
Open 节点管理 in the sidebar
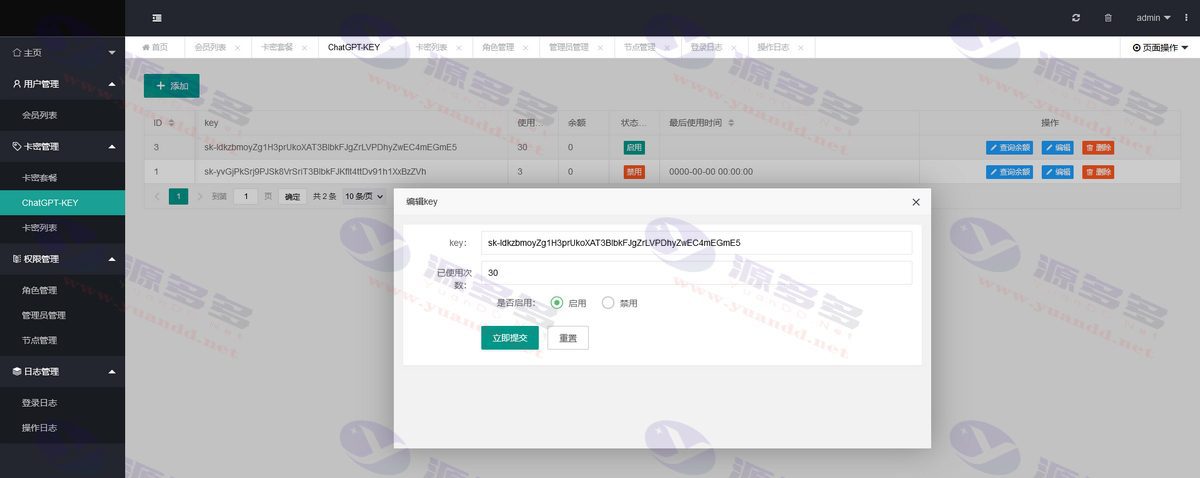(62, 340)
